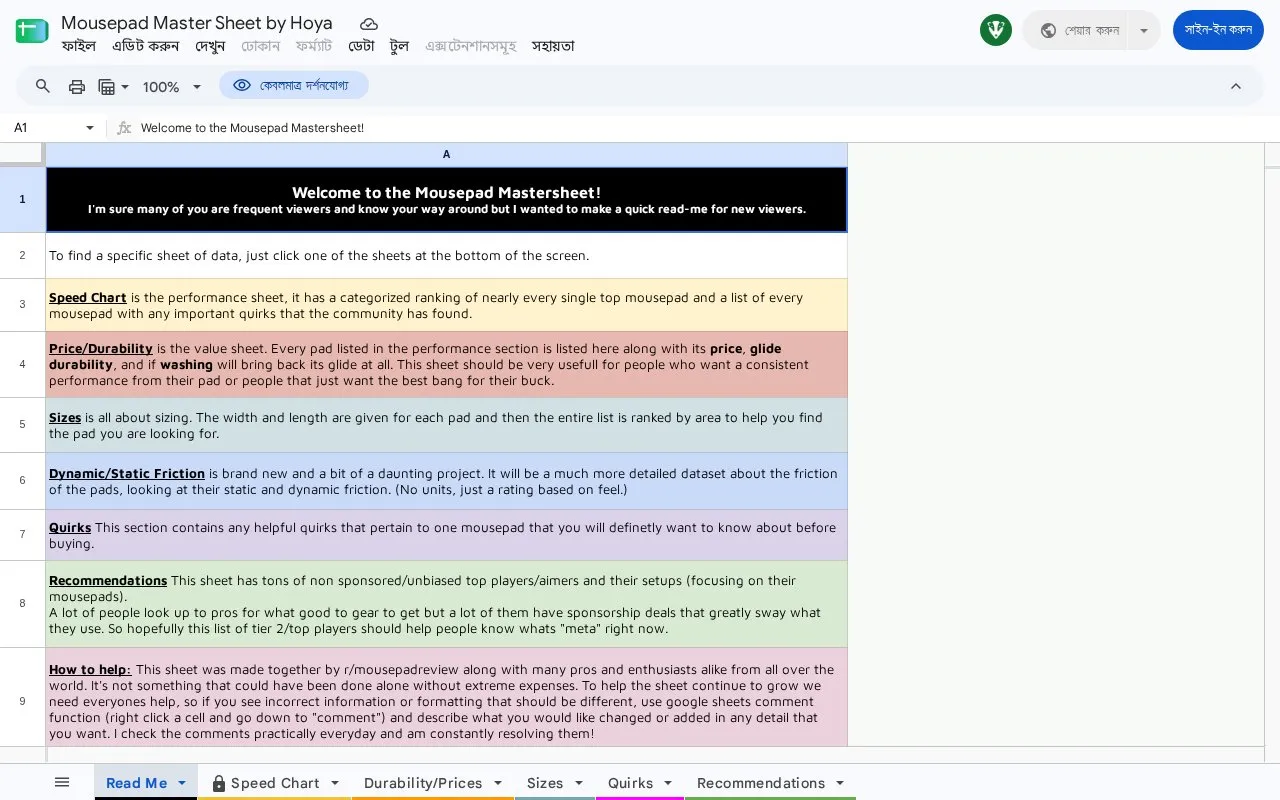Viewport: 1280px width, 800px height.
Task: Select column A header
Action: coord(446,154)
